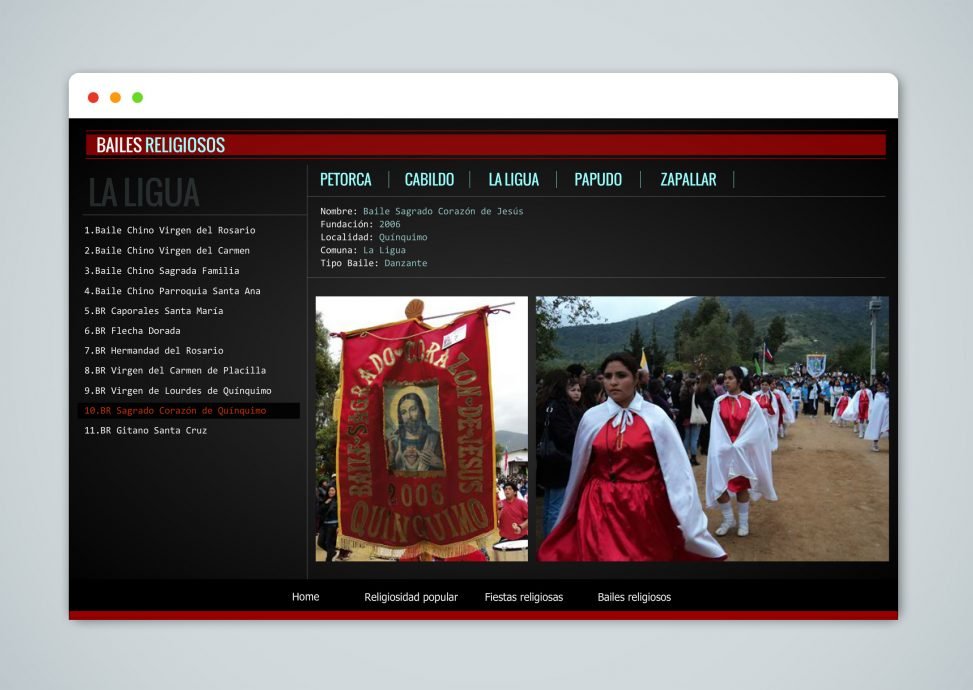Go to Home in footer navigation
973x690 pixels.
[305, 597]
